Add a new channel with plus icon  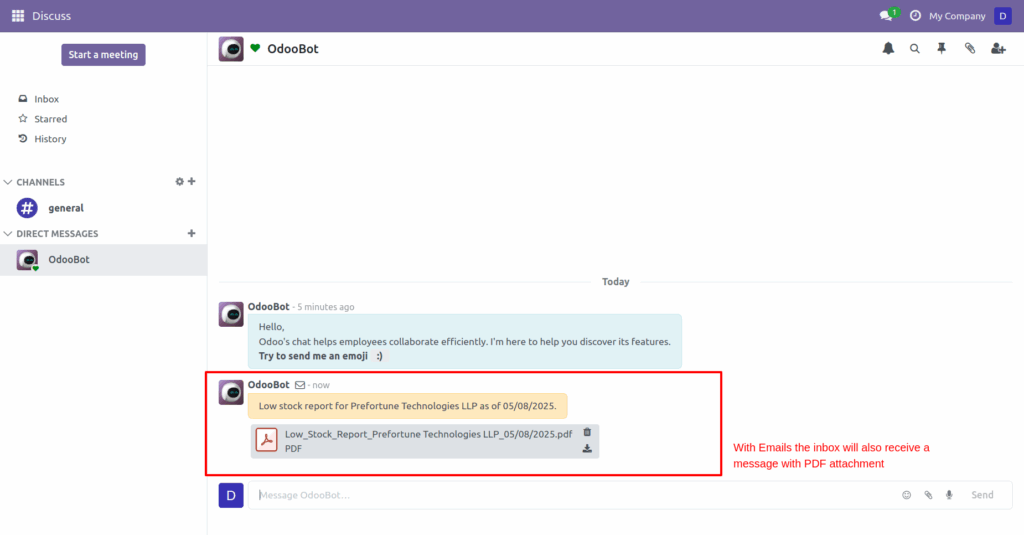tap(191, 182)
